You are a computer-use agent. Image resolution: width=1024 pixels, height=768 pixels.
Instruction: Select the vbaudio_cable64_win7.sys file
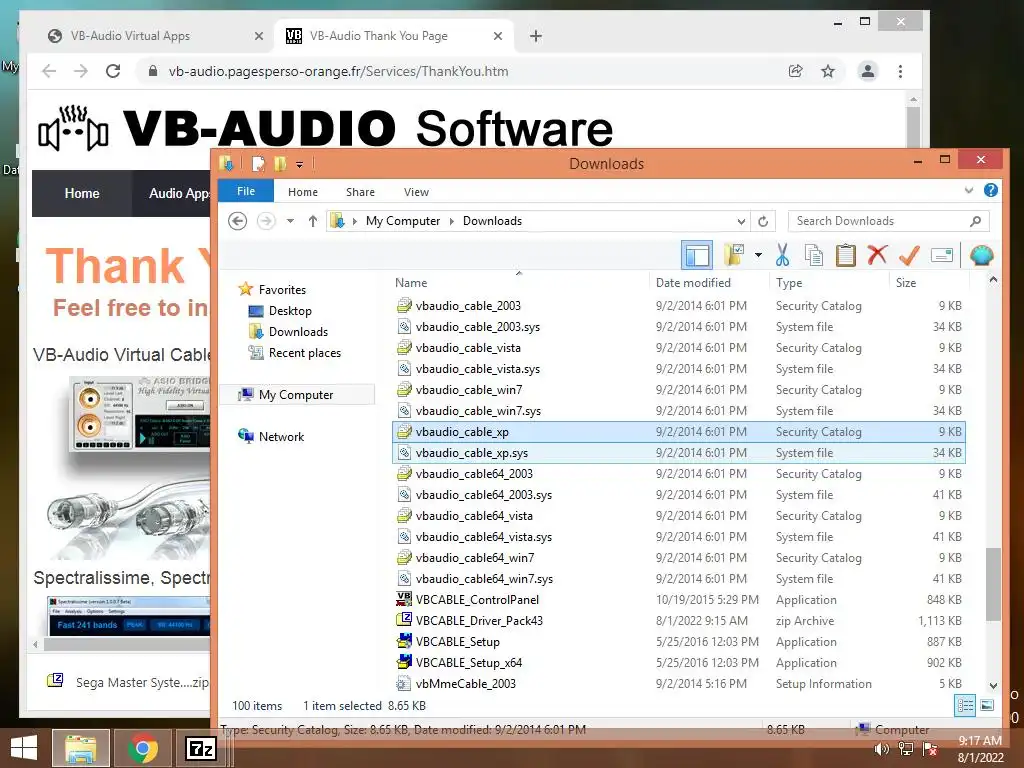[679, 579]
